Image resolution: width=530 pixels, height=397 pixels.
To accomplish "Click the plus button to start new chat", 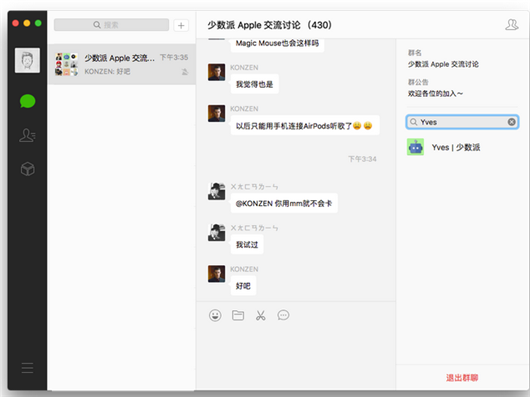I will [181, 25].
